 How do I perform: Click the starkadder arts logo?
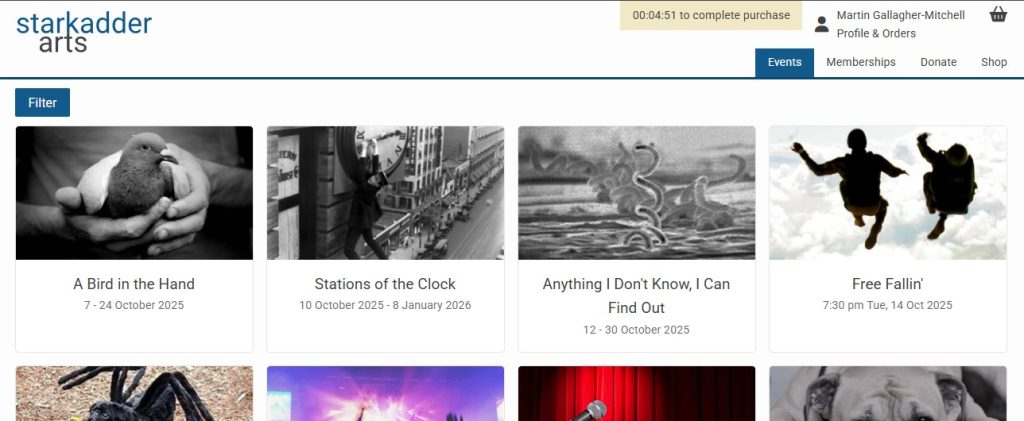pos(84,33)
